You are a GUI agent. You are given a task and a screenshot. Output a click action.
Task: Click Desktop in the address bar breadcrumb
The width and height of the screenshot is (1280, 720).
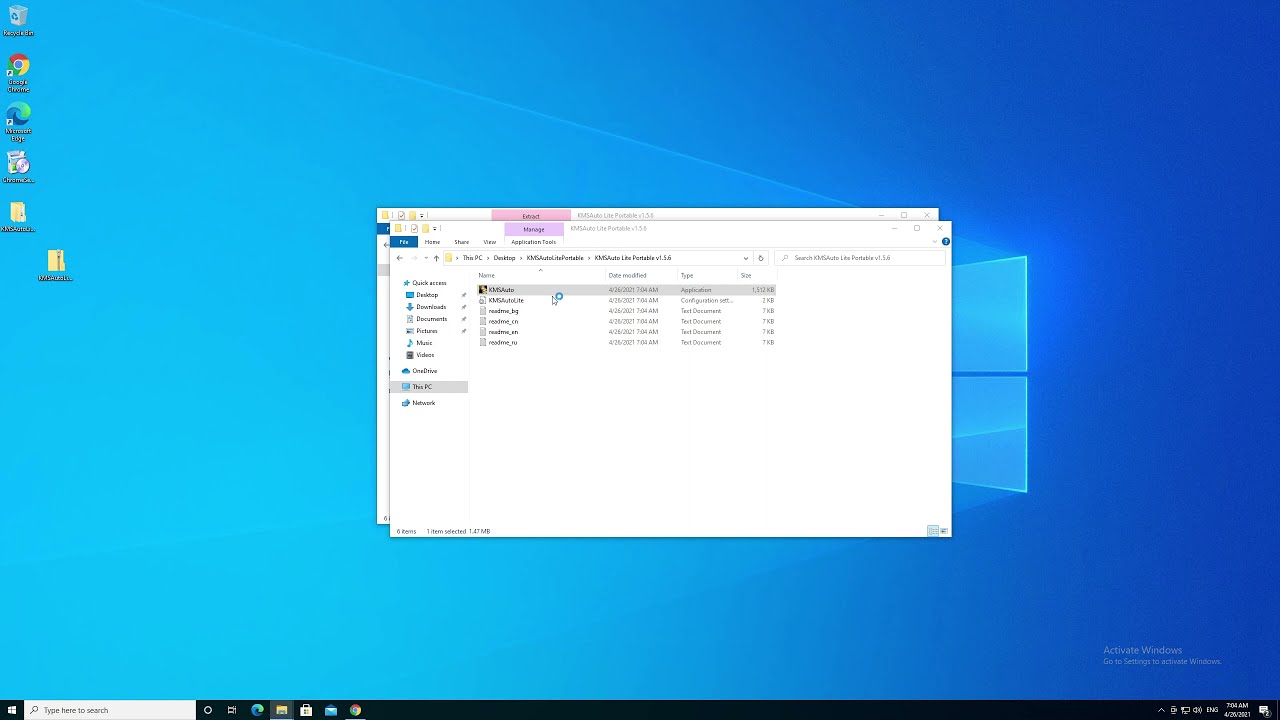point(505,258)
